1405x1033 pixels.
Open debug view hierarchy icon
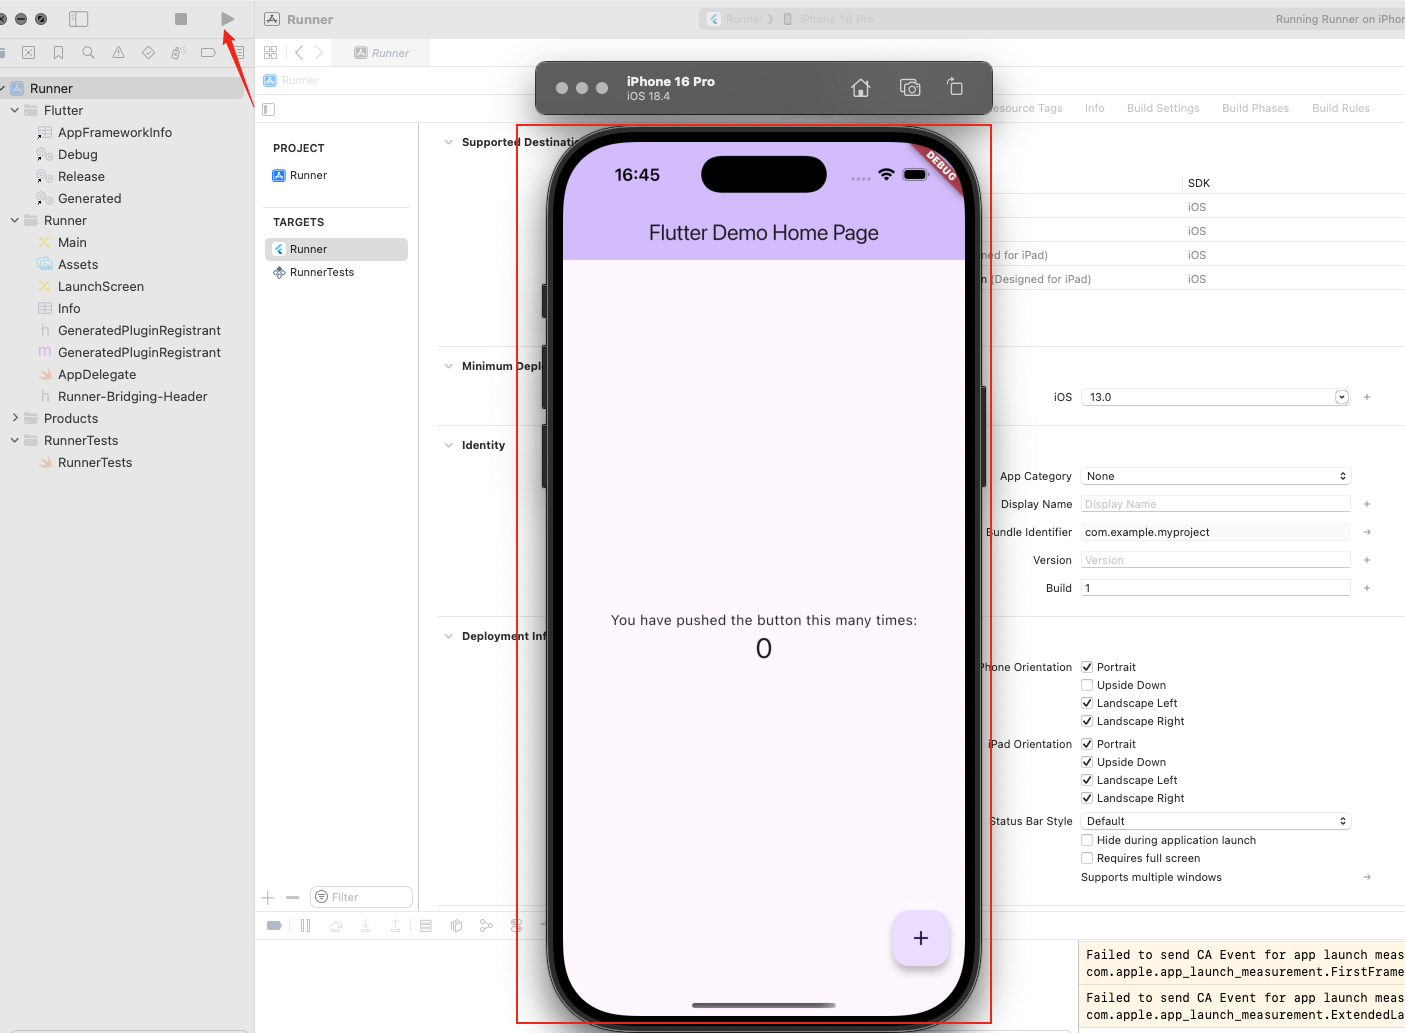[x=456, y=926]
